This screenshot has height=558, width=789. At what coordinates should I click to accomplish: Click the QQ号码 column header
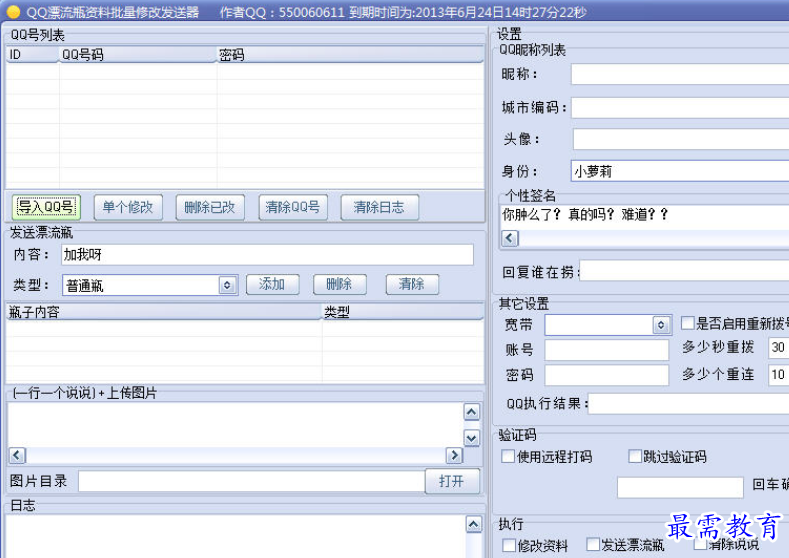138,55
